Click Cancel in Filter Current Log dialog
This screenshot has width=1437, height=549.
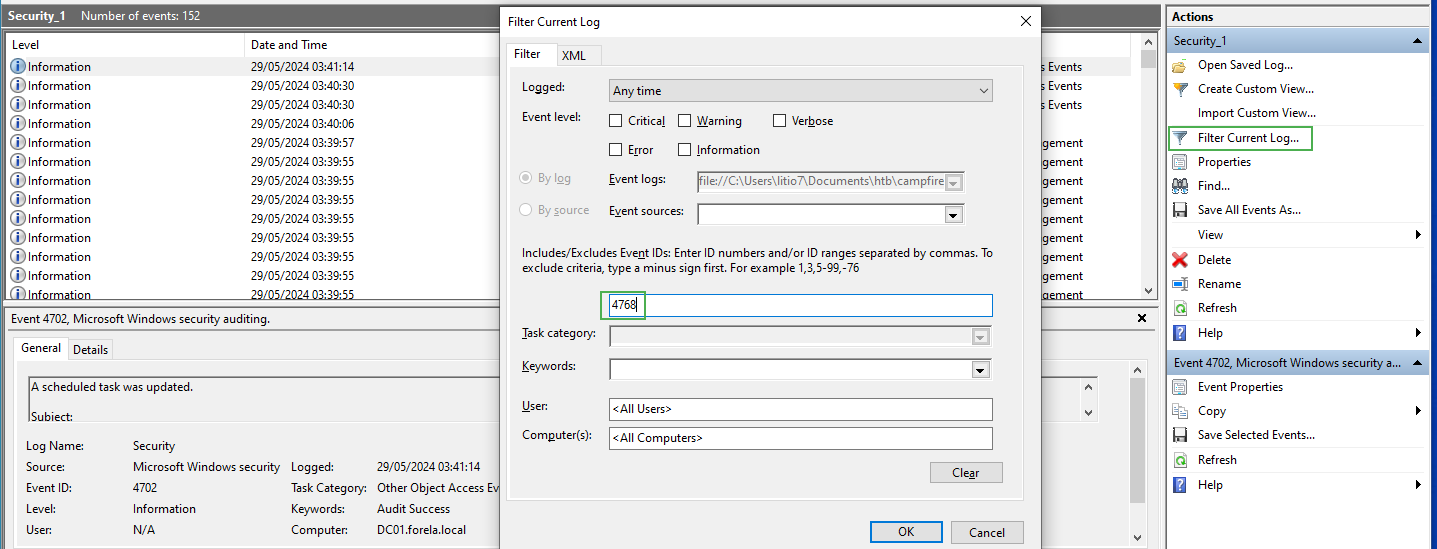(987, 532)
